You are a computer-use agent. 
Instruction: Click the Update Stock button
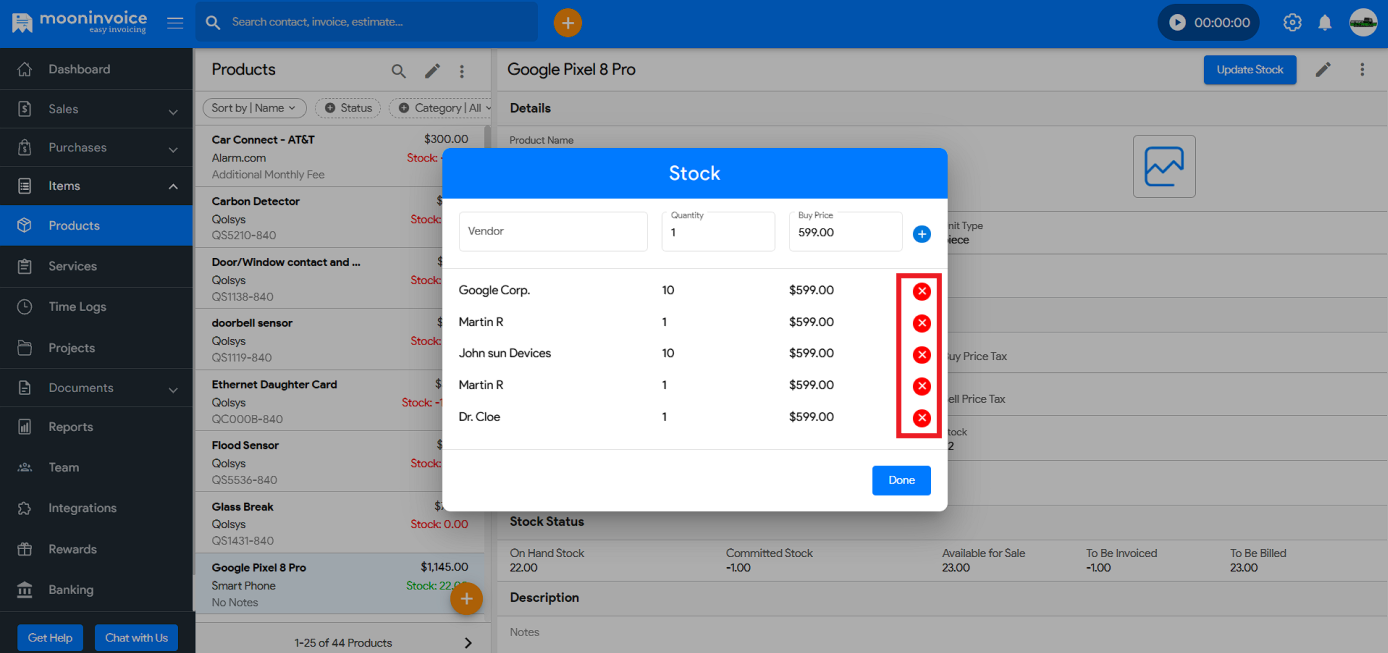1250,70
